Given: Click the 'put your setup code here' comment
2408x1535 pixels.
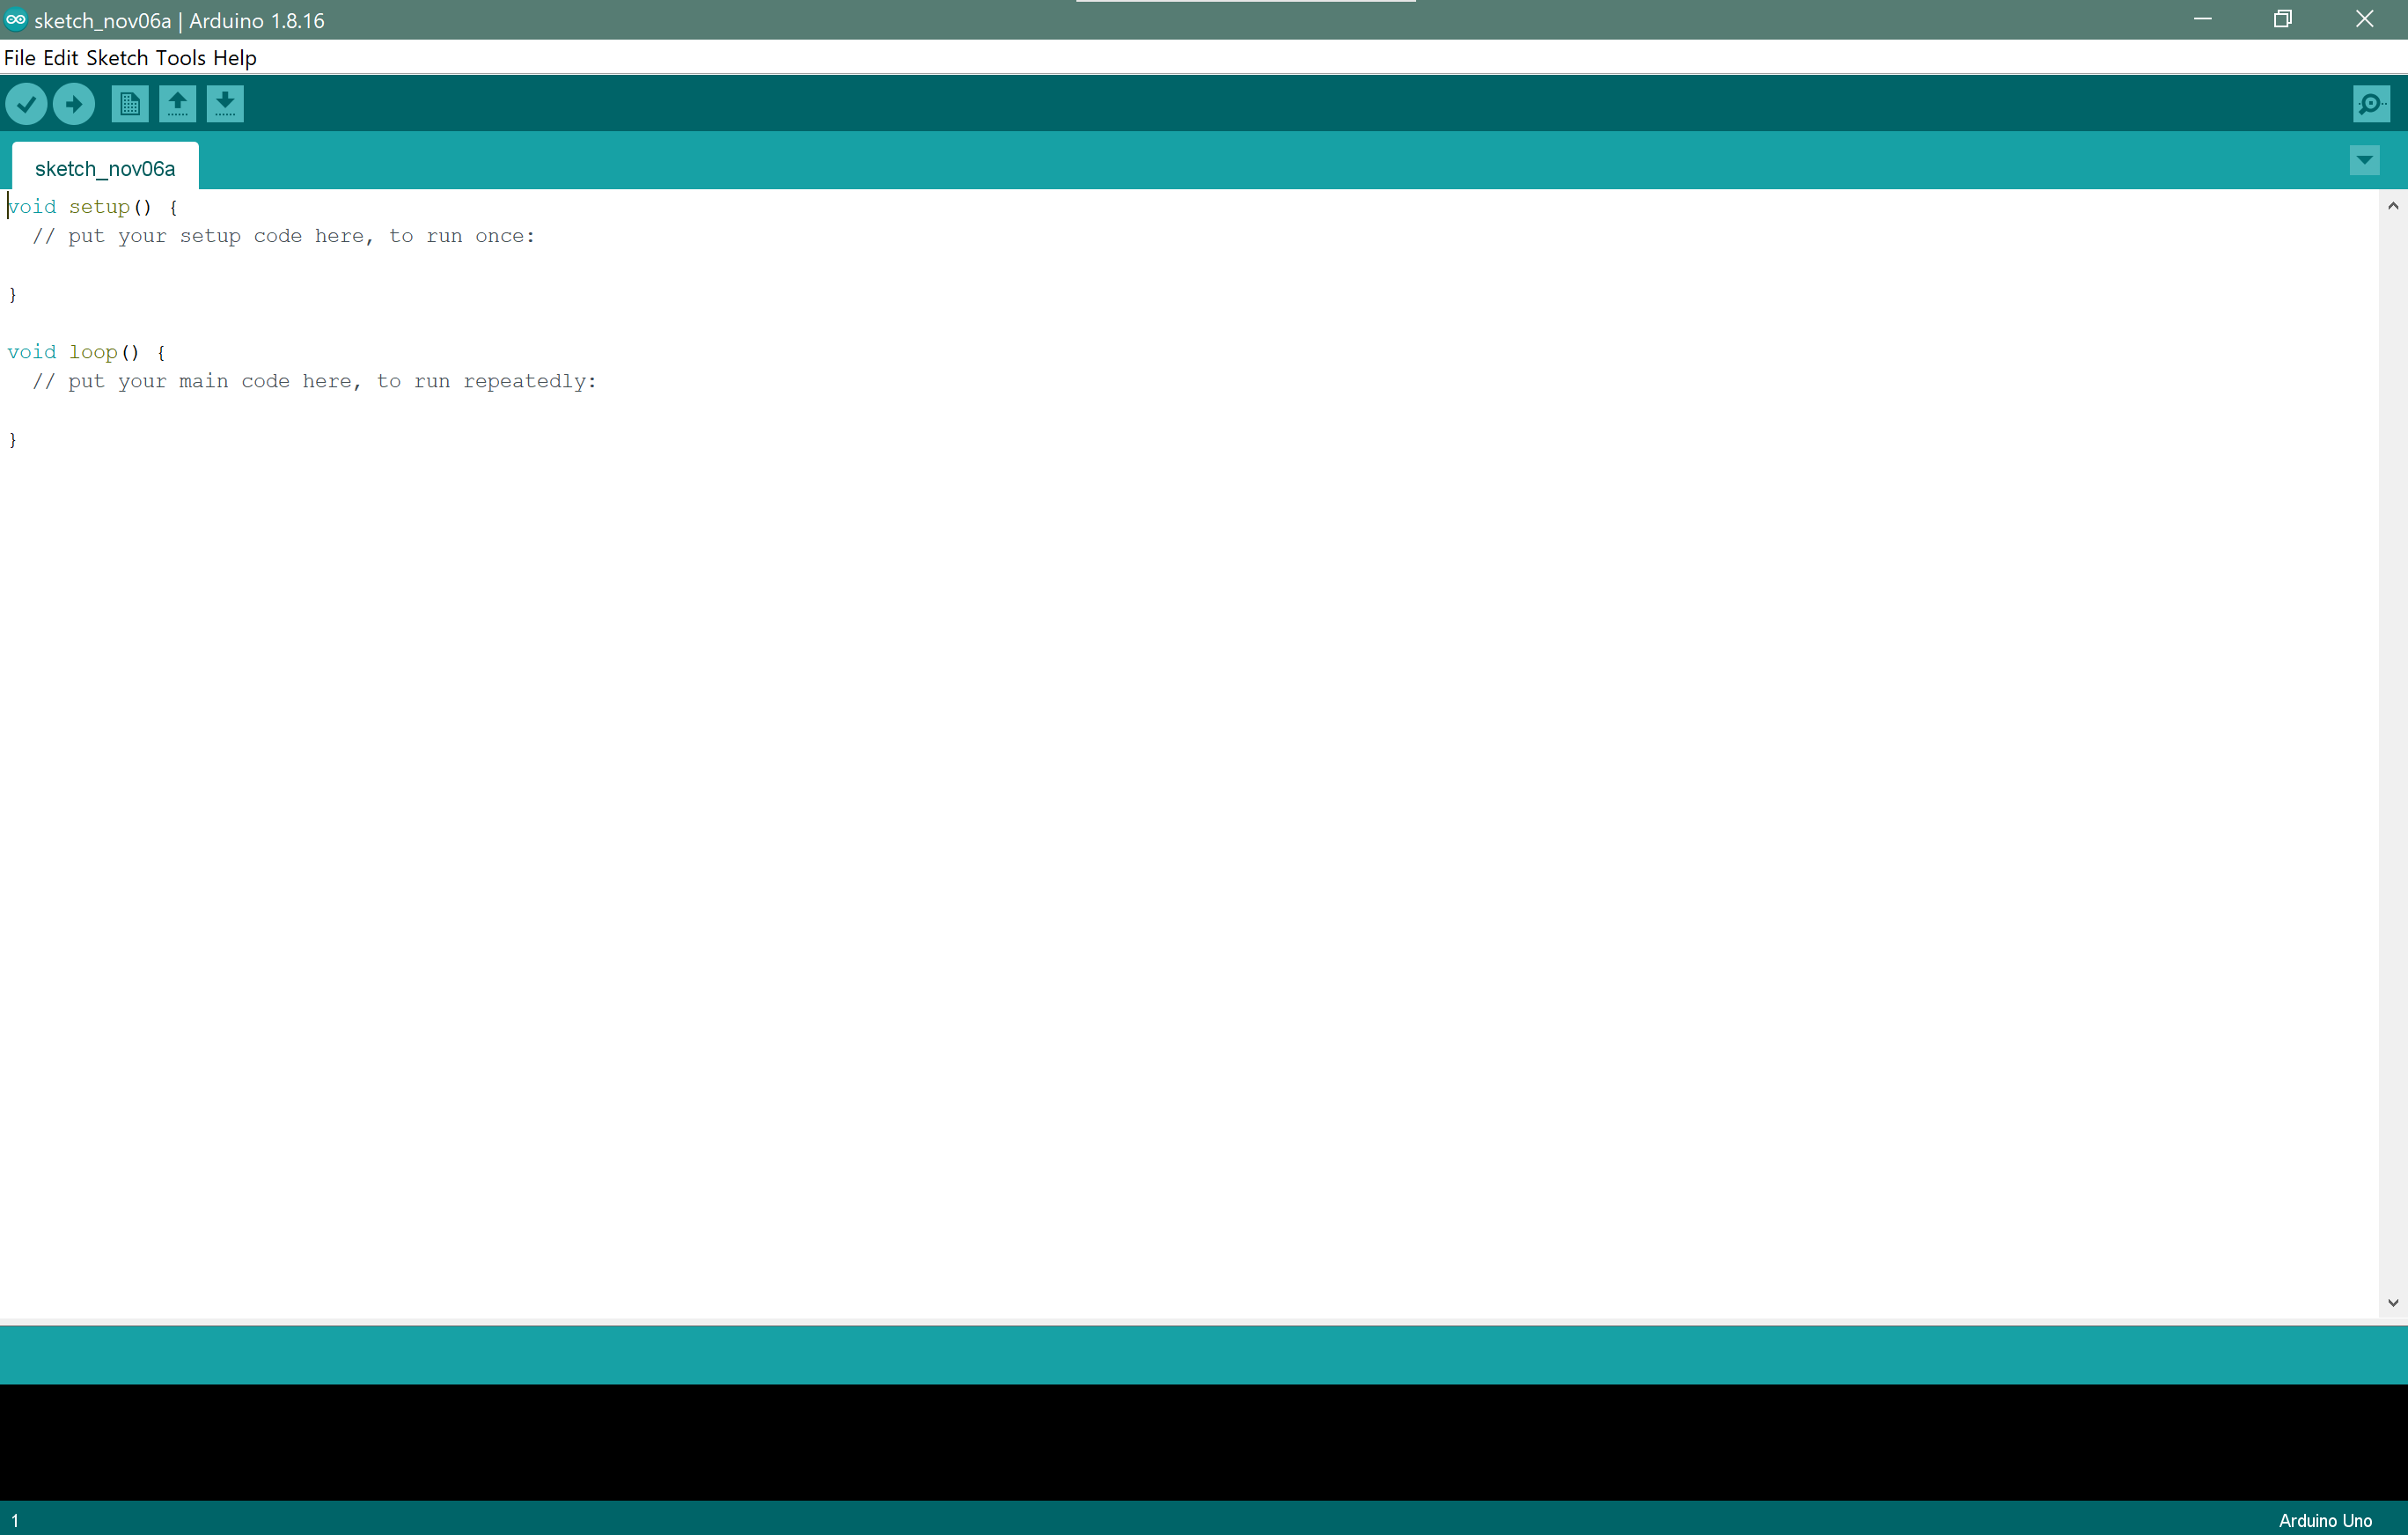Looking at the screenshot, I should [284, 236].
